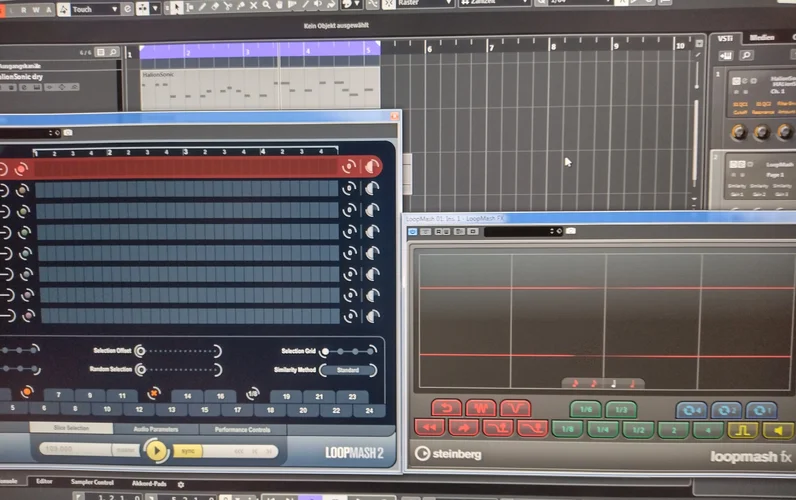This screenshot has width=796, height=500.
Task: Toggle the W write automation button
Action: [36, 10]
